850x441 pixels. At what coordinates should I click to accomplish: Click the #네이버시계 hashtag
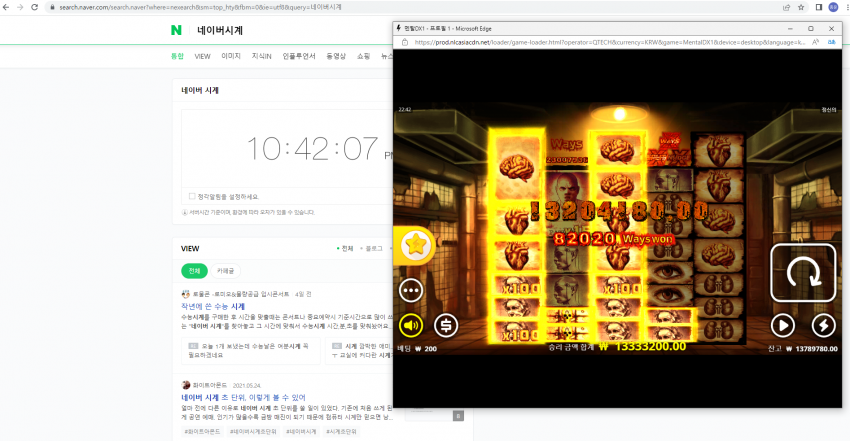pyautogui.click(x=301, y=432)
